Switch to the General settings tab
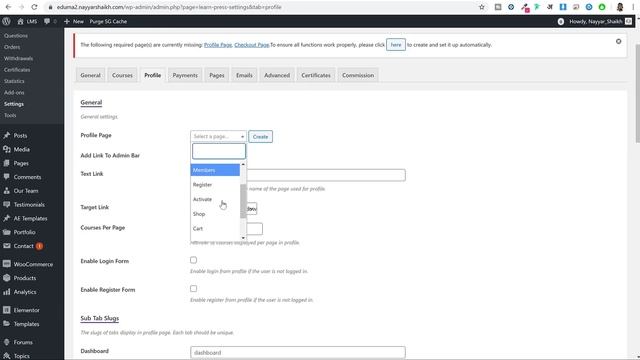Viewport: 640px width, 360px height. click(x=90, y=75)
